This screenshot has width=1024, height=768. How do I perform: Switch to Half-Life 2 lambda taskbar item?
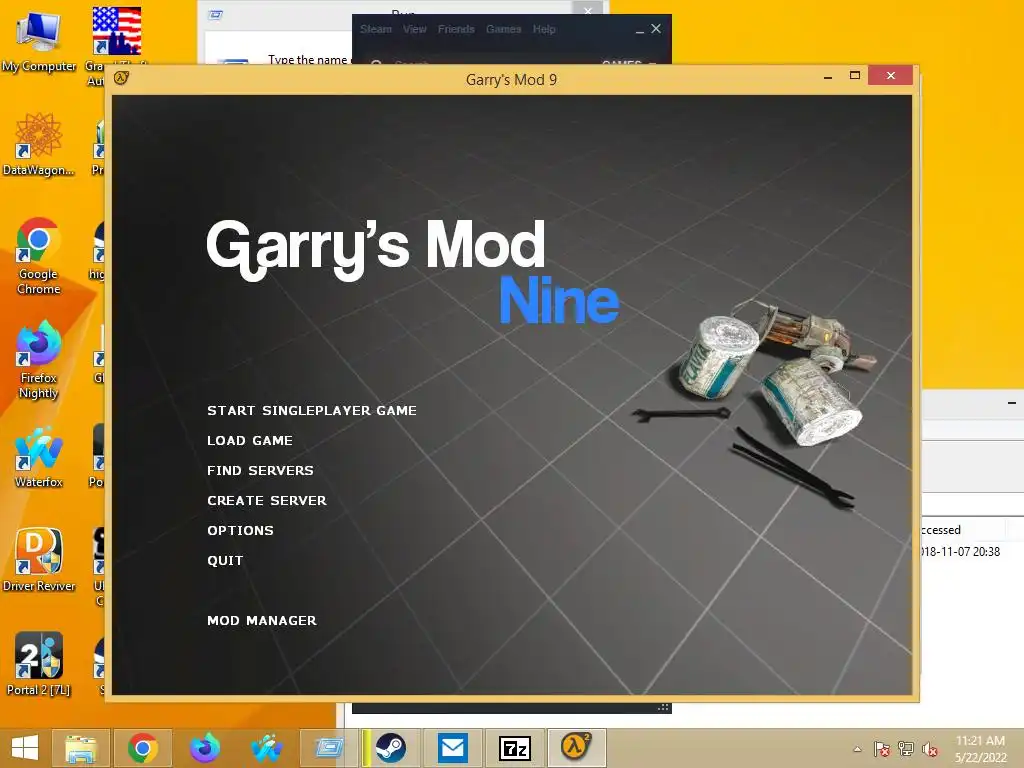576,748
